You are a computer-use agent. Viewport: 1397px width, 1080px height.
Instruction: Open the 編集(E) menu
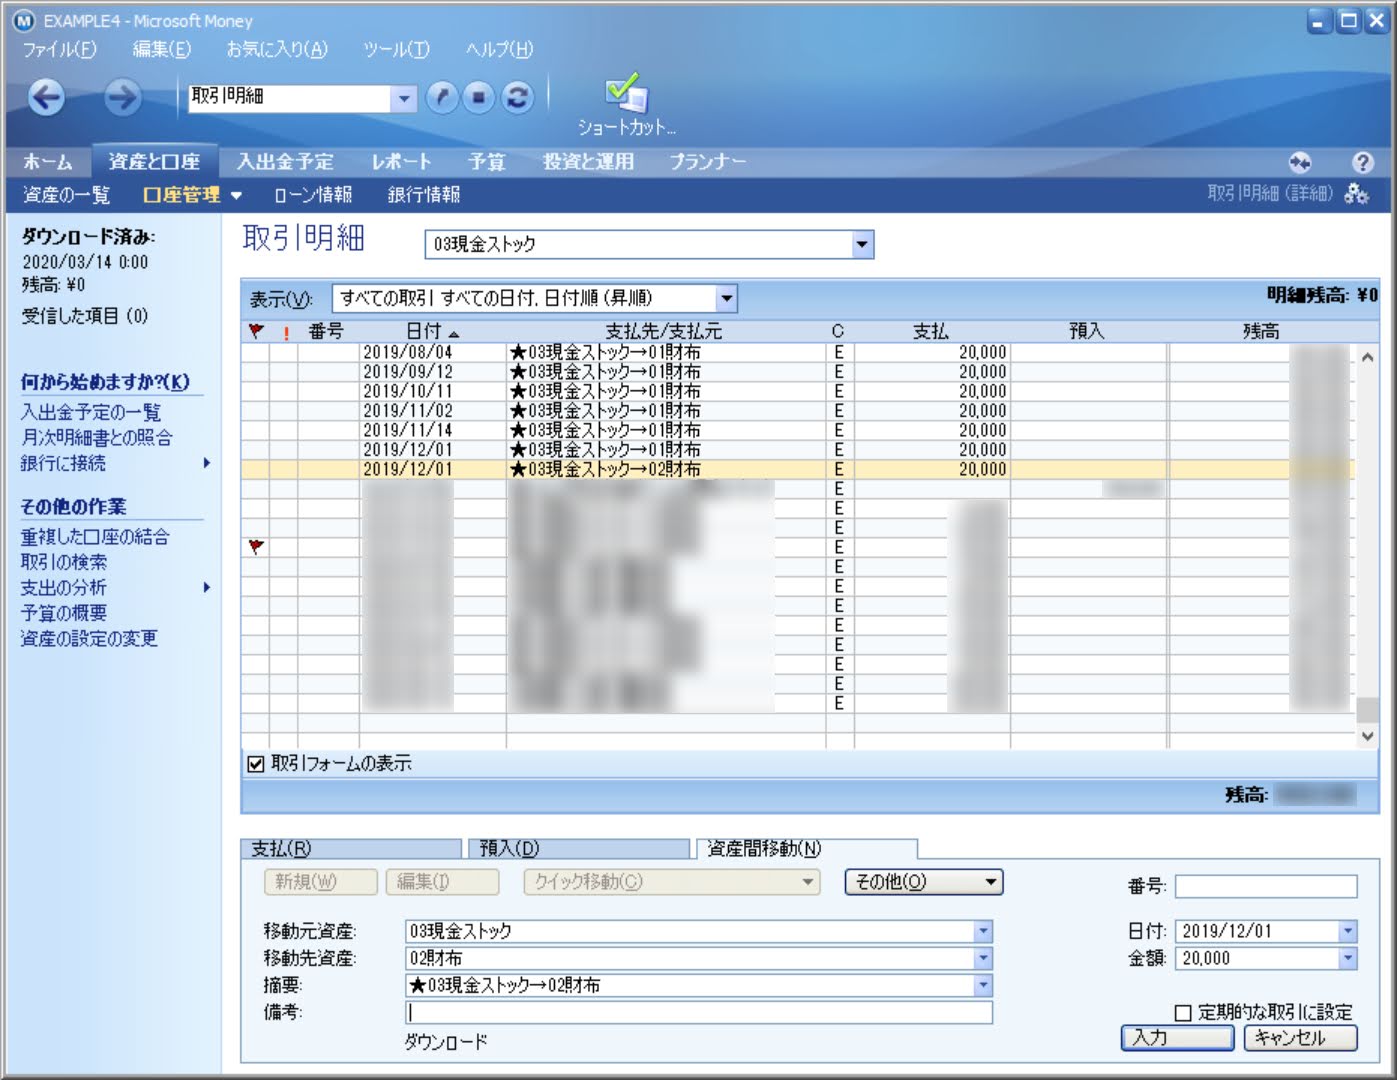click(162, 49)
